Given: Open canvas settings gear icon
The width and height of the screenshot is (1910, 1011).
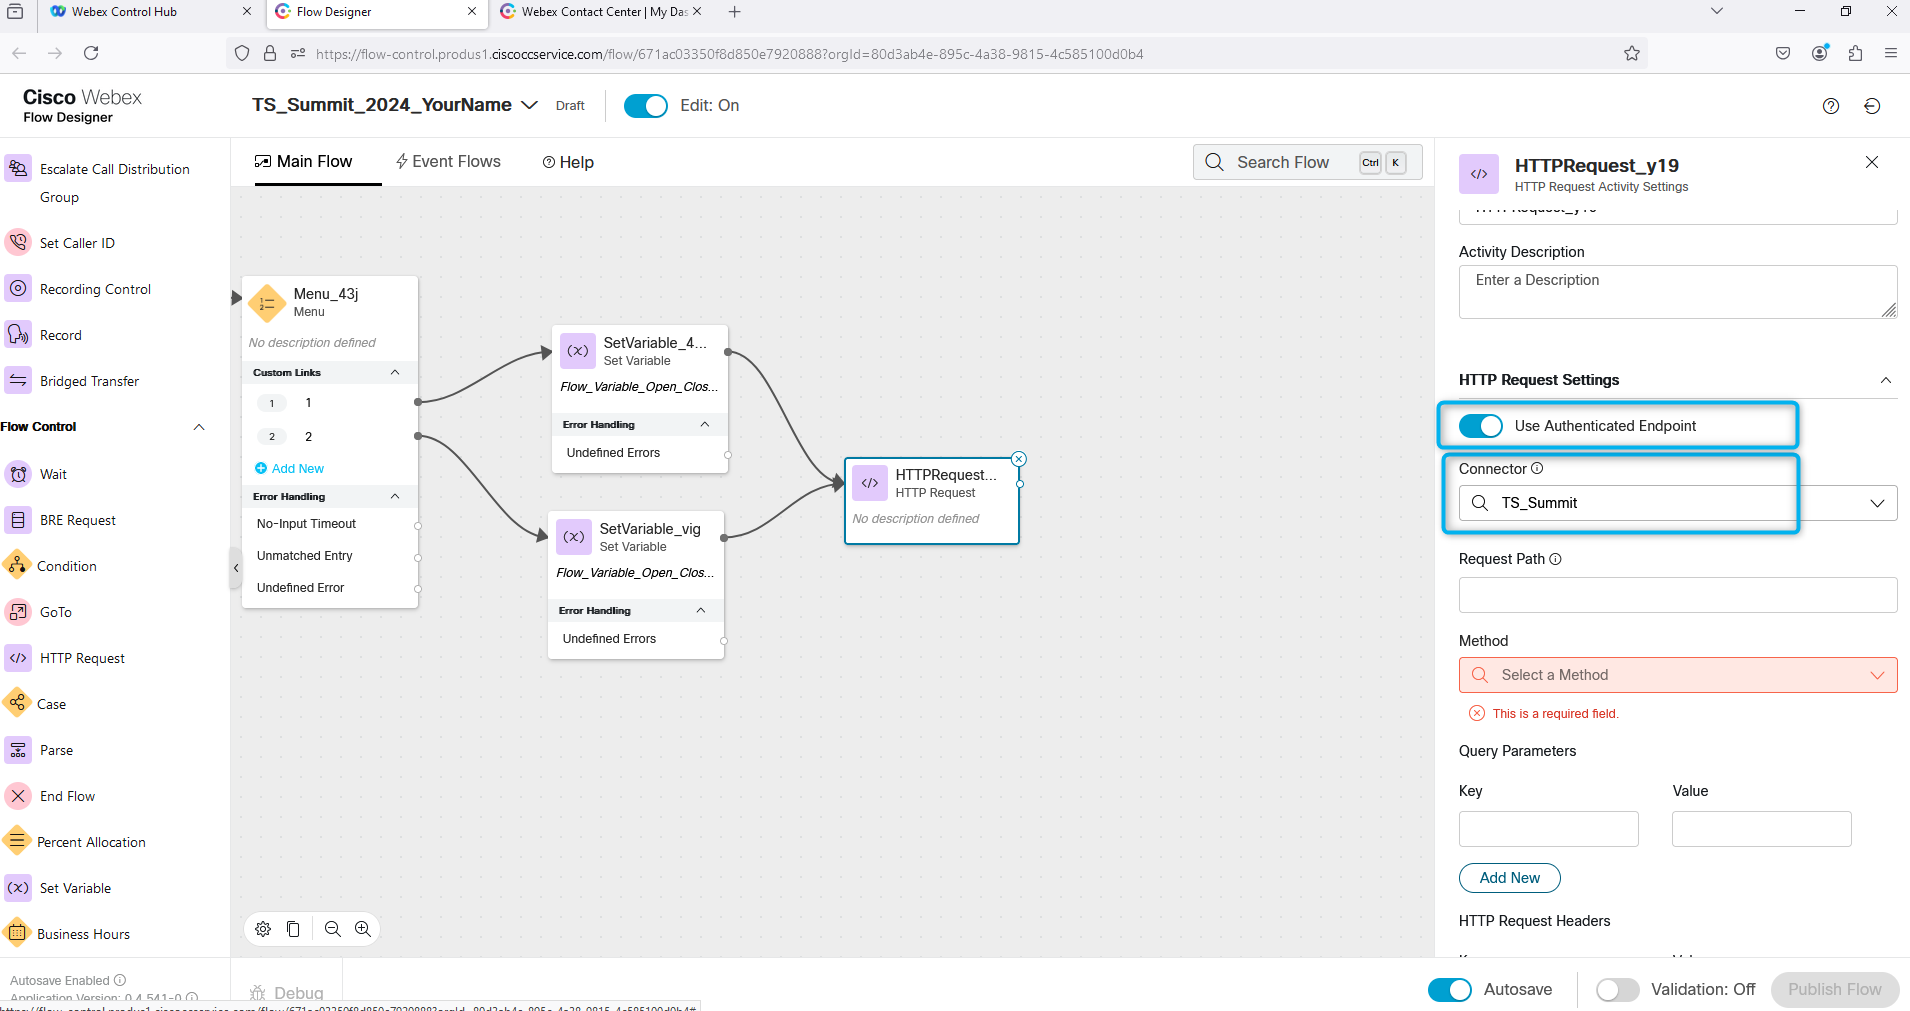Looking at the screenshot, I should pyautogui.click(x=263, y=929).
